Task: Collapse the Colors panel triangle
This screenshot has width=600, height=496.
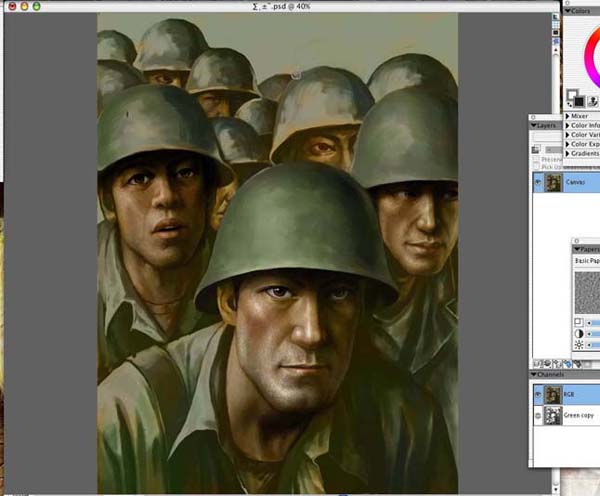Action: 568,11
